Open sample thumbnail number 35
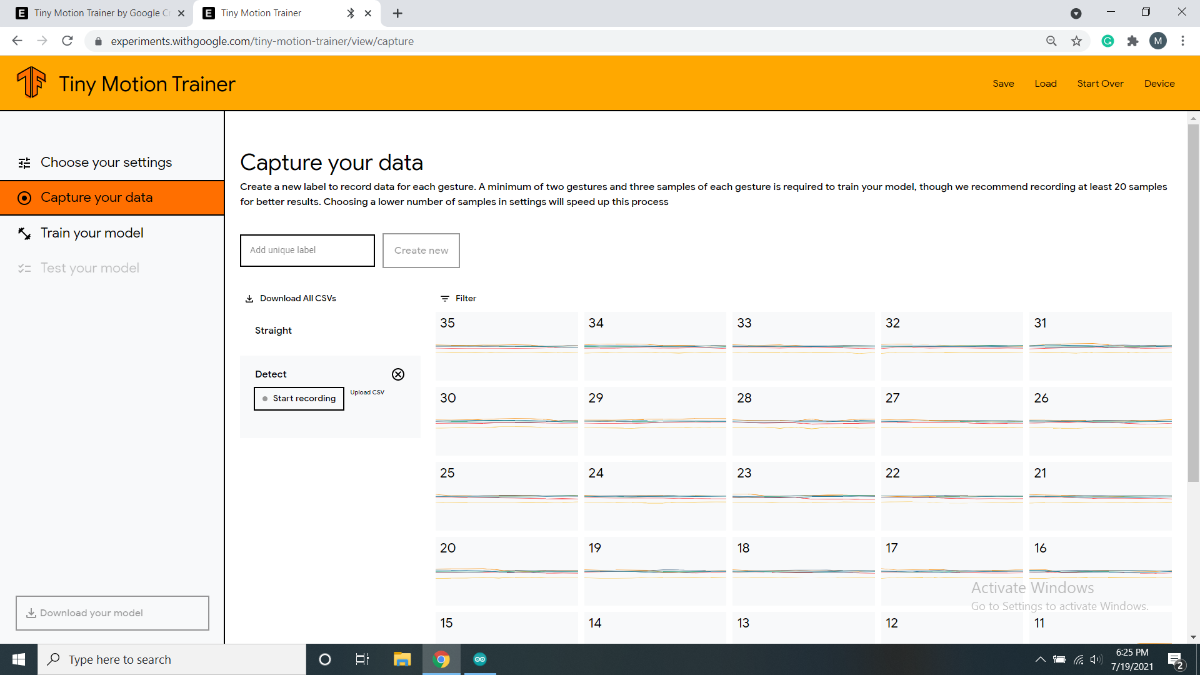The image size is (1200, 675). point(507,346)
